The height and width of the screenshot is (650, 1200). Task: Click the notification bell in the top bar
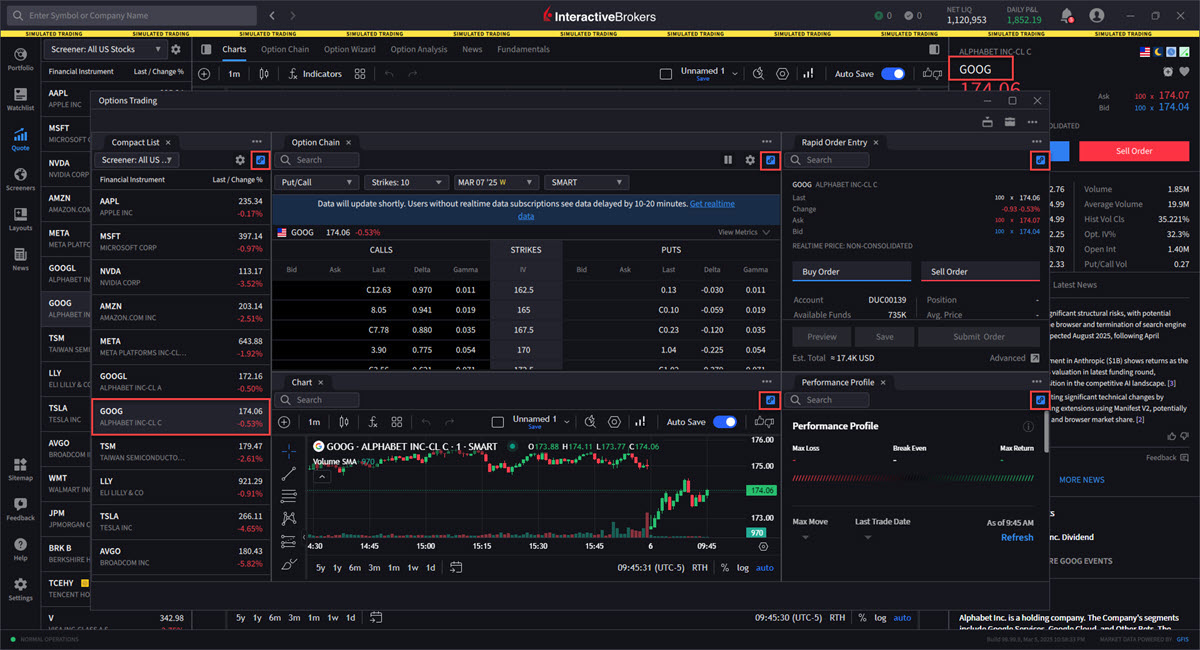click(1067, 16)
